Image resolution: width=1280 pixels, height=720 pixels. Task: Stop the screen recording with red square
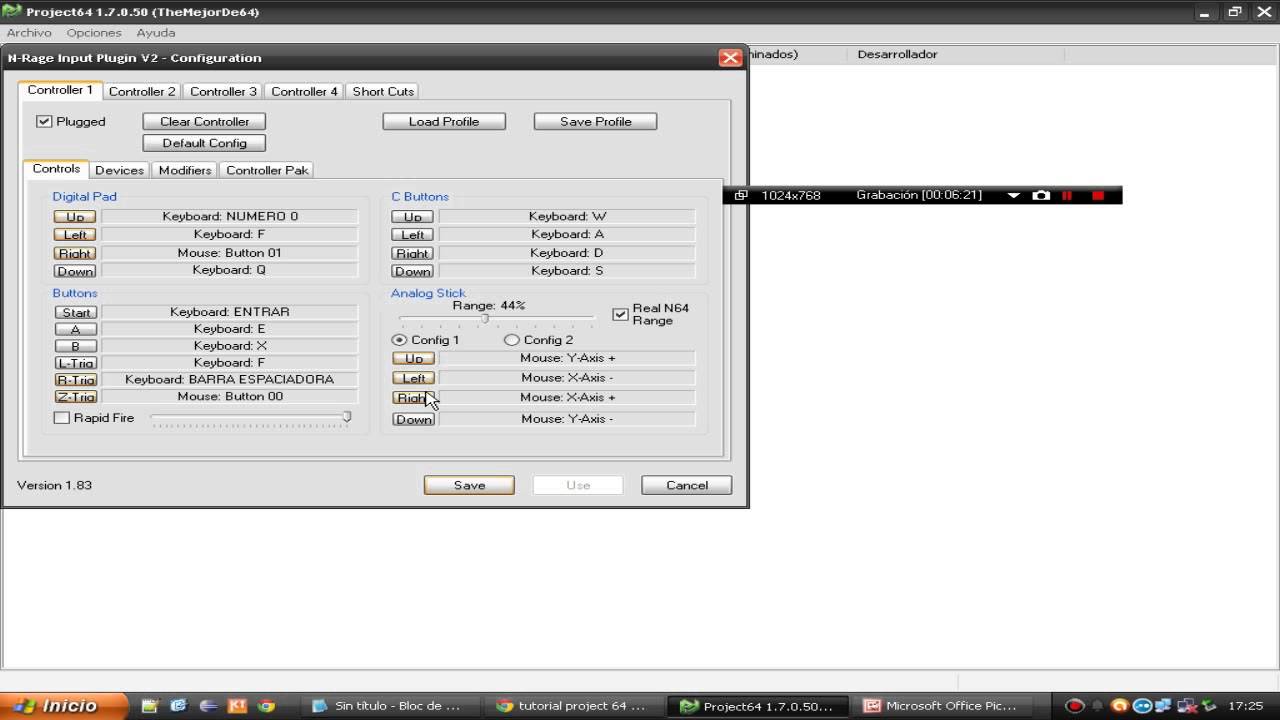click(1098, 195)
